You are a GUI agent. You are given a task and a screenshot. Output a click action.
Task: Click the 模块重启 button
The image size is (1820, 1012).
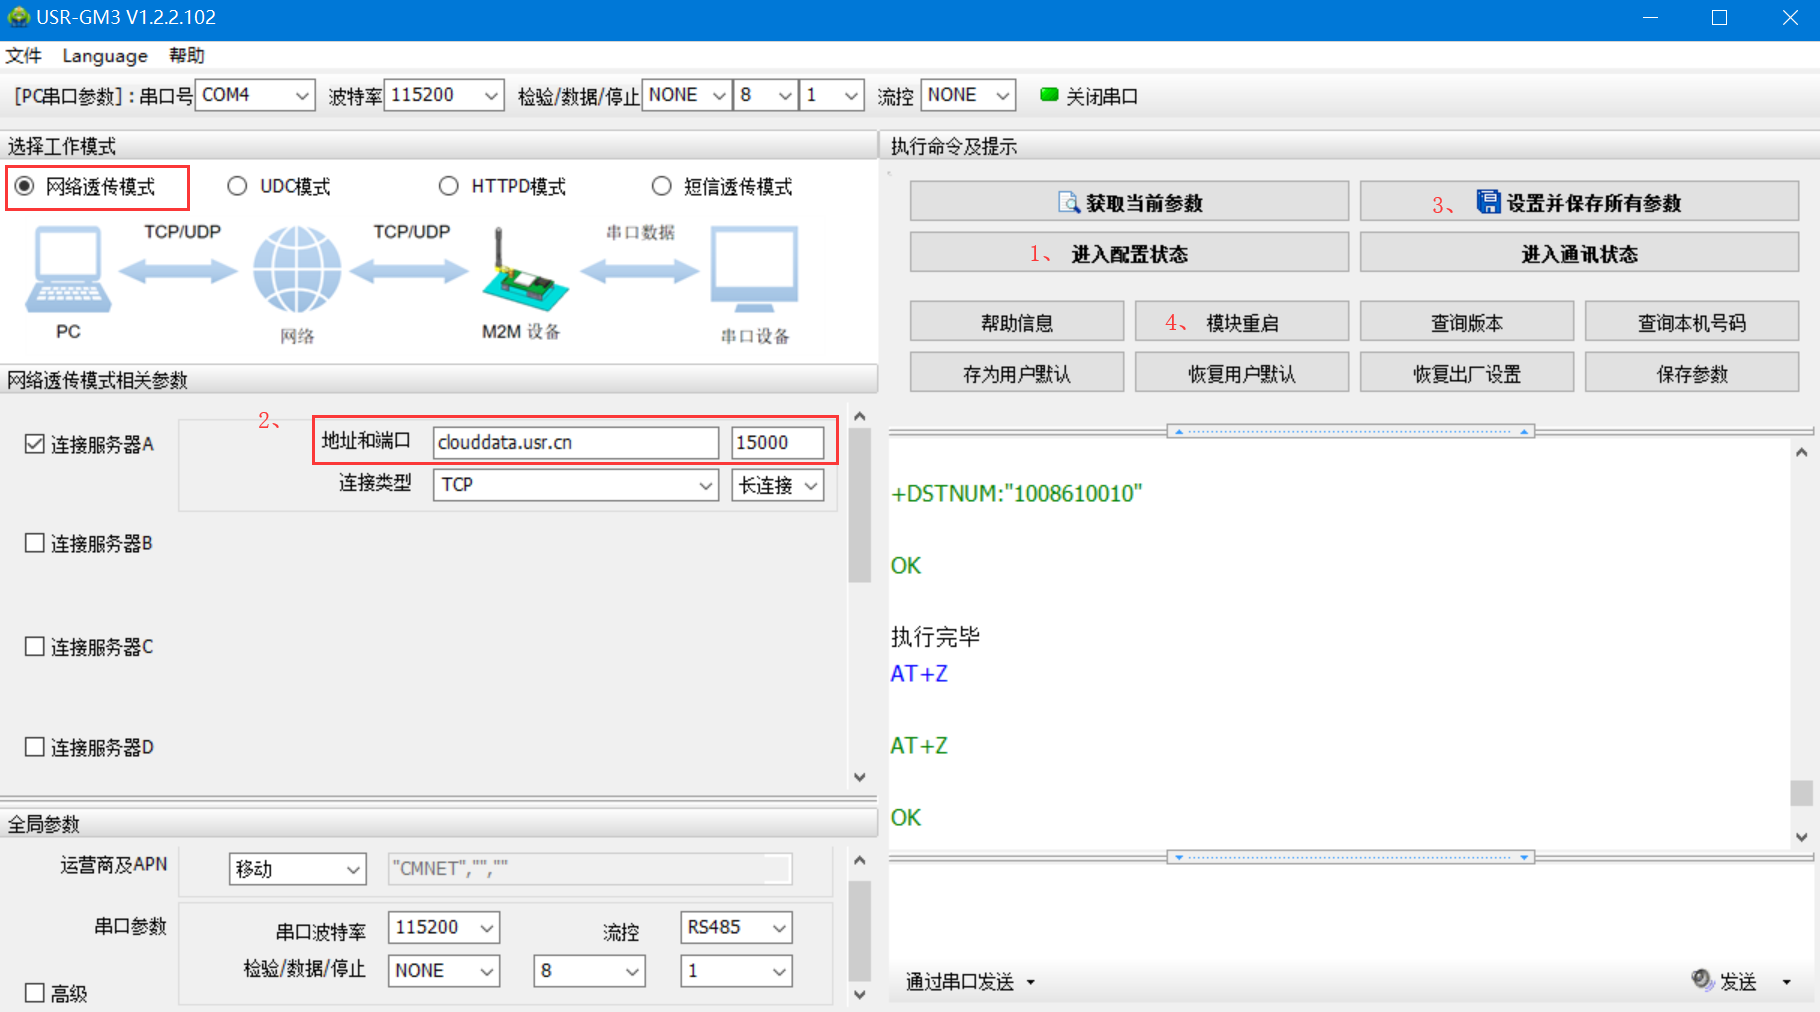tap(1241, 323)
